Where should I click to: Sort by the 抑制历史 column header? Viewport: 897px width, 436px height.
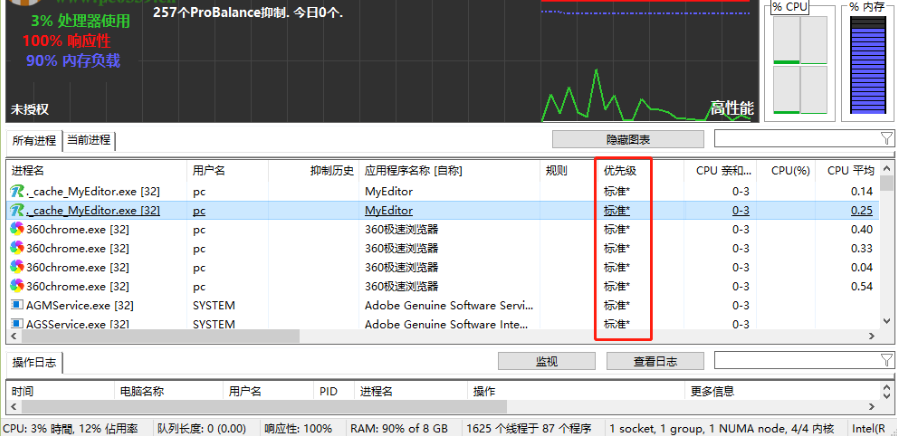[313, 171]
